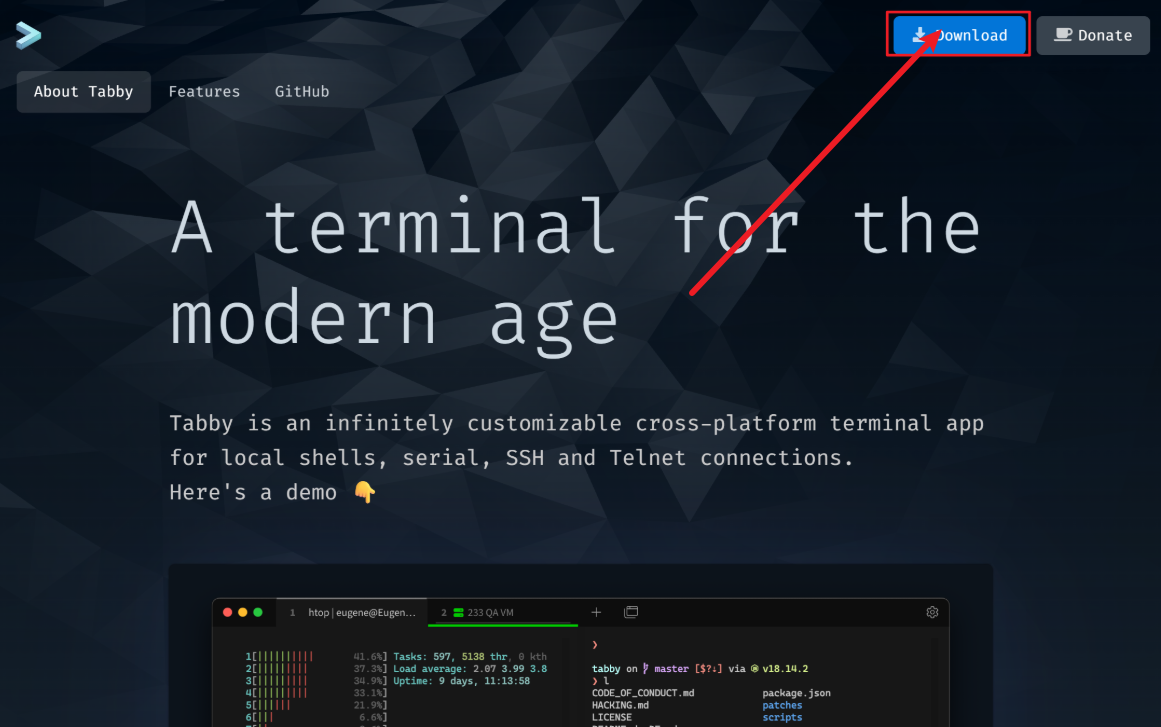
Task: Select the About Tabby tab
Action: [x=84, y=92]
